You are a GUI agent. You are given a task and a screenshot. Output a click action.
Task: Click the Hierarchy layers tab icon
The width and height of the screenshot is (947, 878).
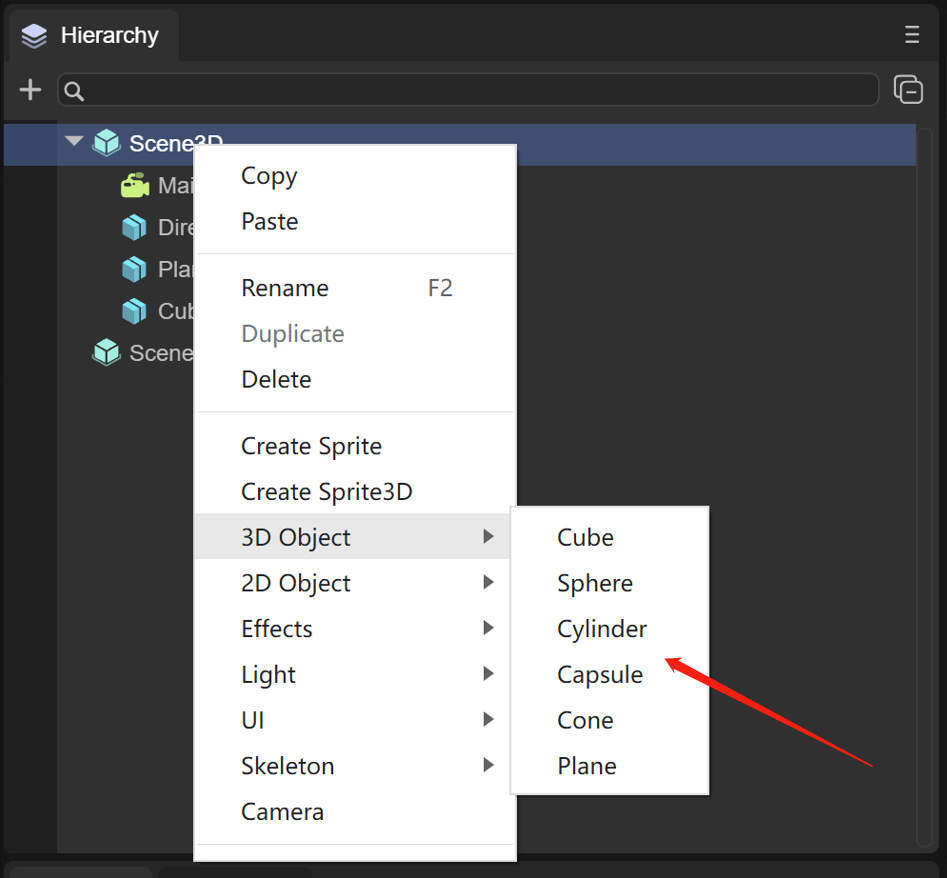click(34, 36)
